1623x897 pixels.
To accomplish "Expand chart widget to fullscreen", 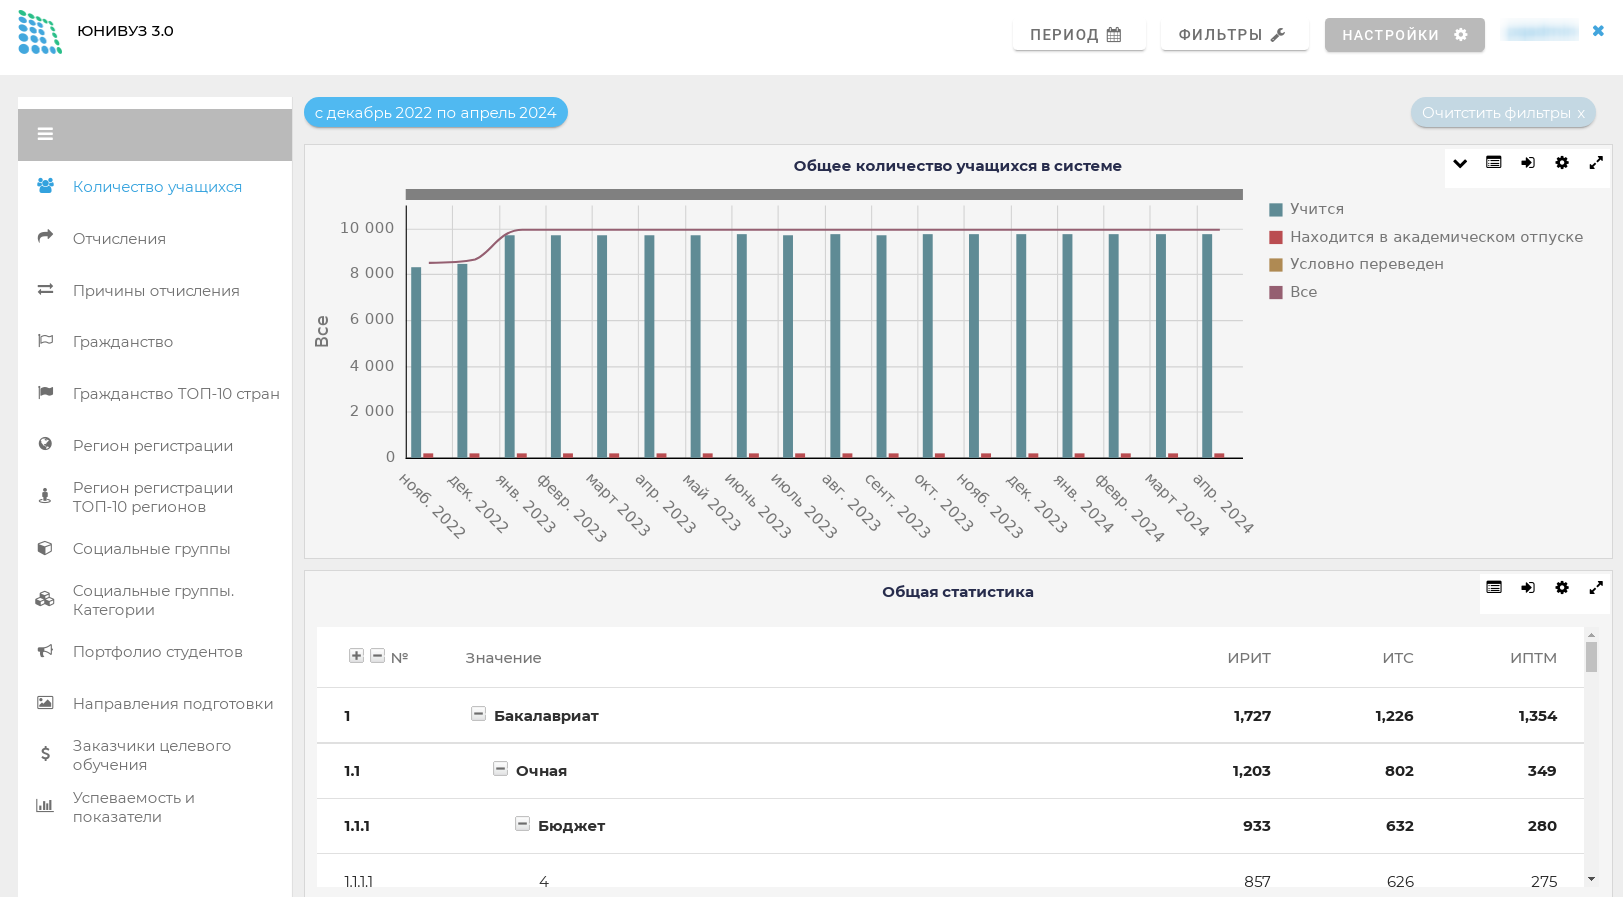I will pos(1596,163).
